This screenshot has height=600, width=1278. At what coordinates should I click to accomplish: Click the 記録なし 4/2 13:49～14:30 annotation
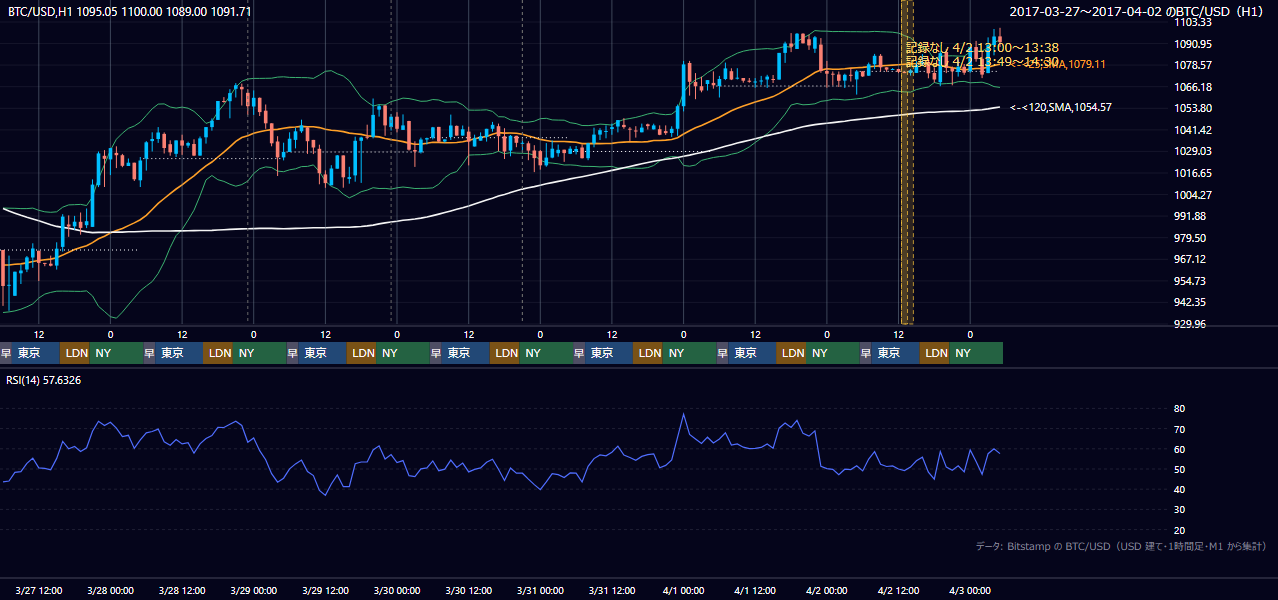[982, 61]
